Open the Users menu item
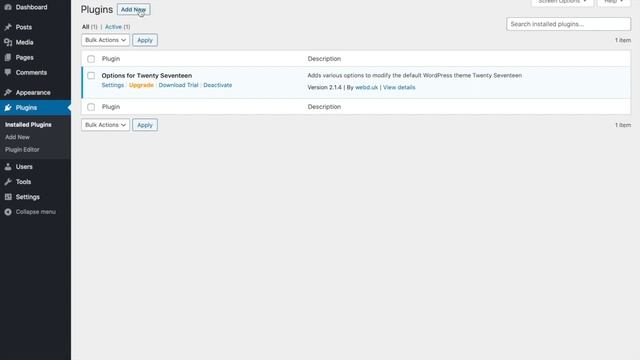The width and height of the screenshot is (640, 360). 24,167
